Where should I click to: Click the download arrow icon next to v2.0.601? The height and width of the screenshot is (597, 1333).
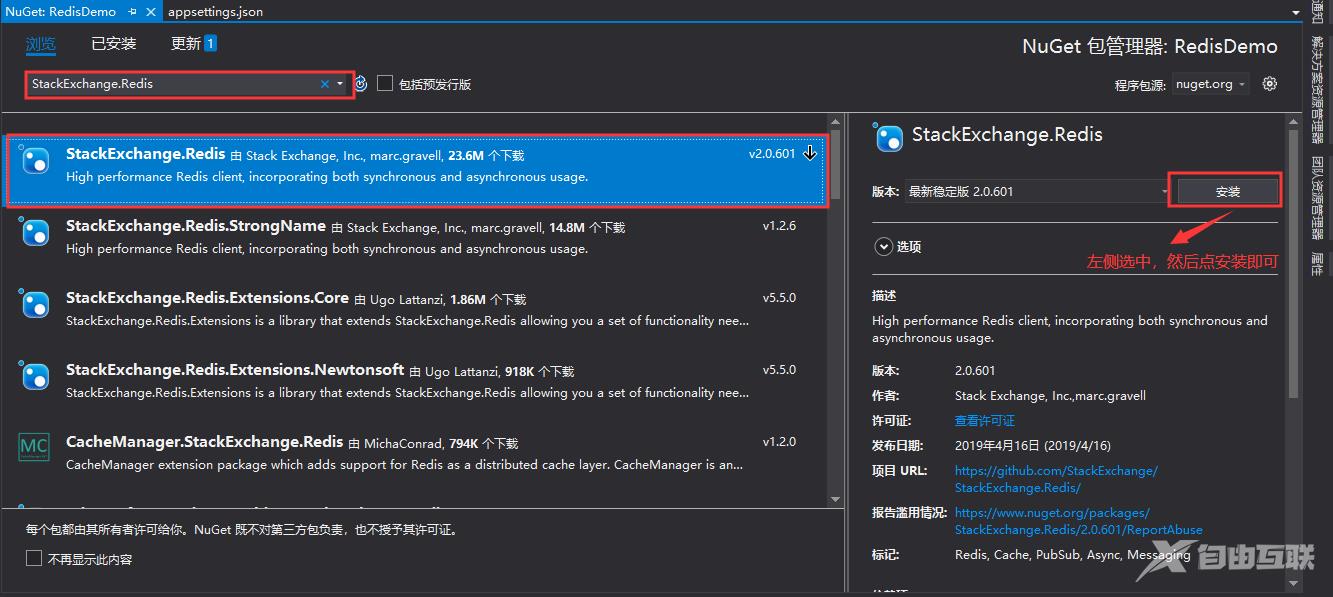click(x=810, y=154)
